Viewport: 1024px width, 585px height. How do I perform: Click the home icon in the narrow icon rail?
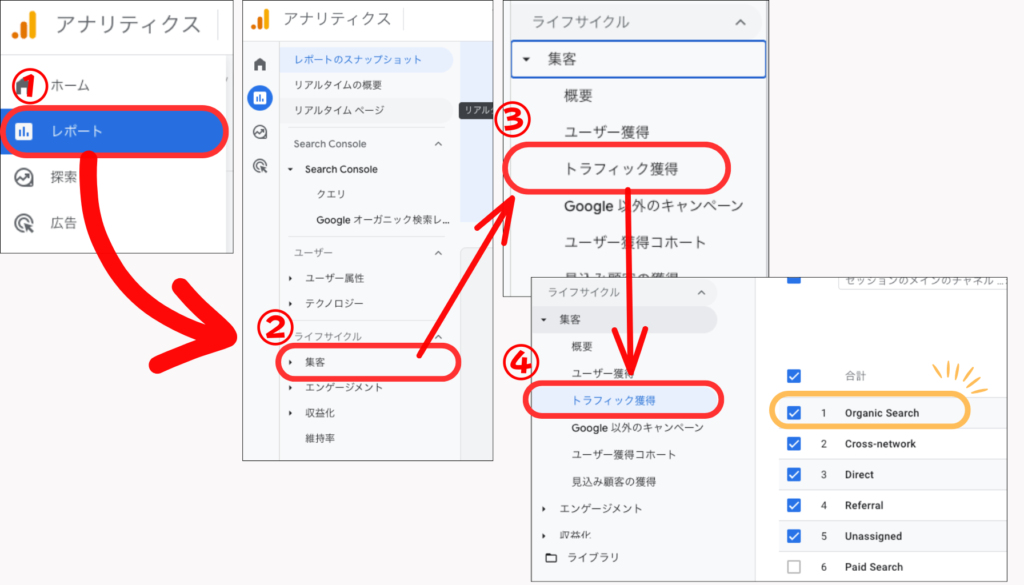(x=260, y=65)
